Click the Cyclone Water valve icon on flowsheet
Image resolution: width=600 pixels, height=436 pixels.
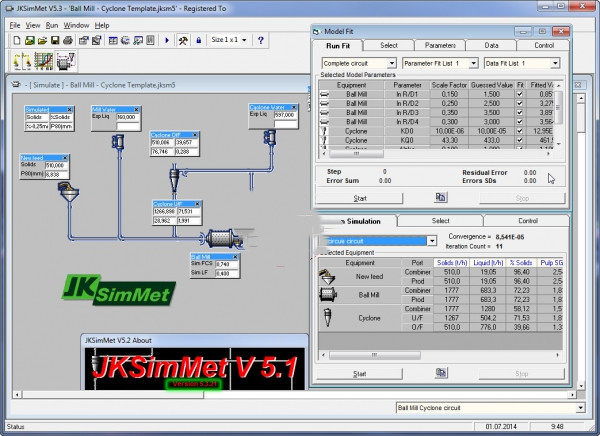(x=270, y=137)
